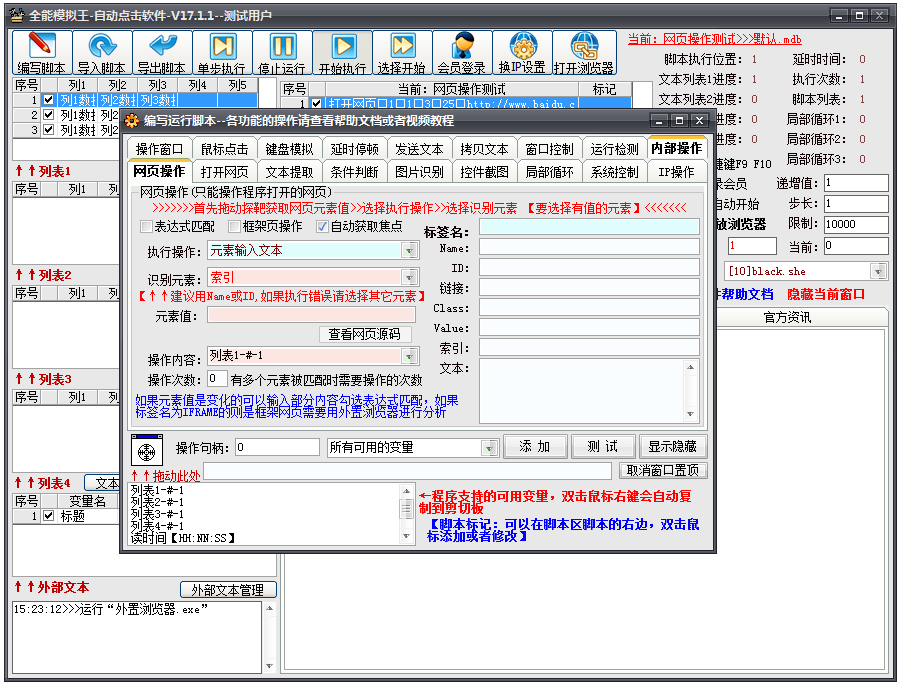Stop the script using 停止运行
Image resolution: width=901 pixels, height=685 pixels.
(281, 52)
